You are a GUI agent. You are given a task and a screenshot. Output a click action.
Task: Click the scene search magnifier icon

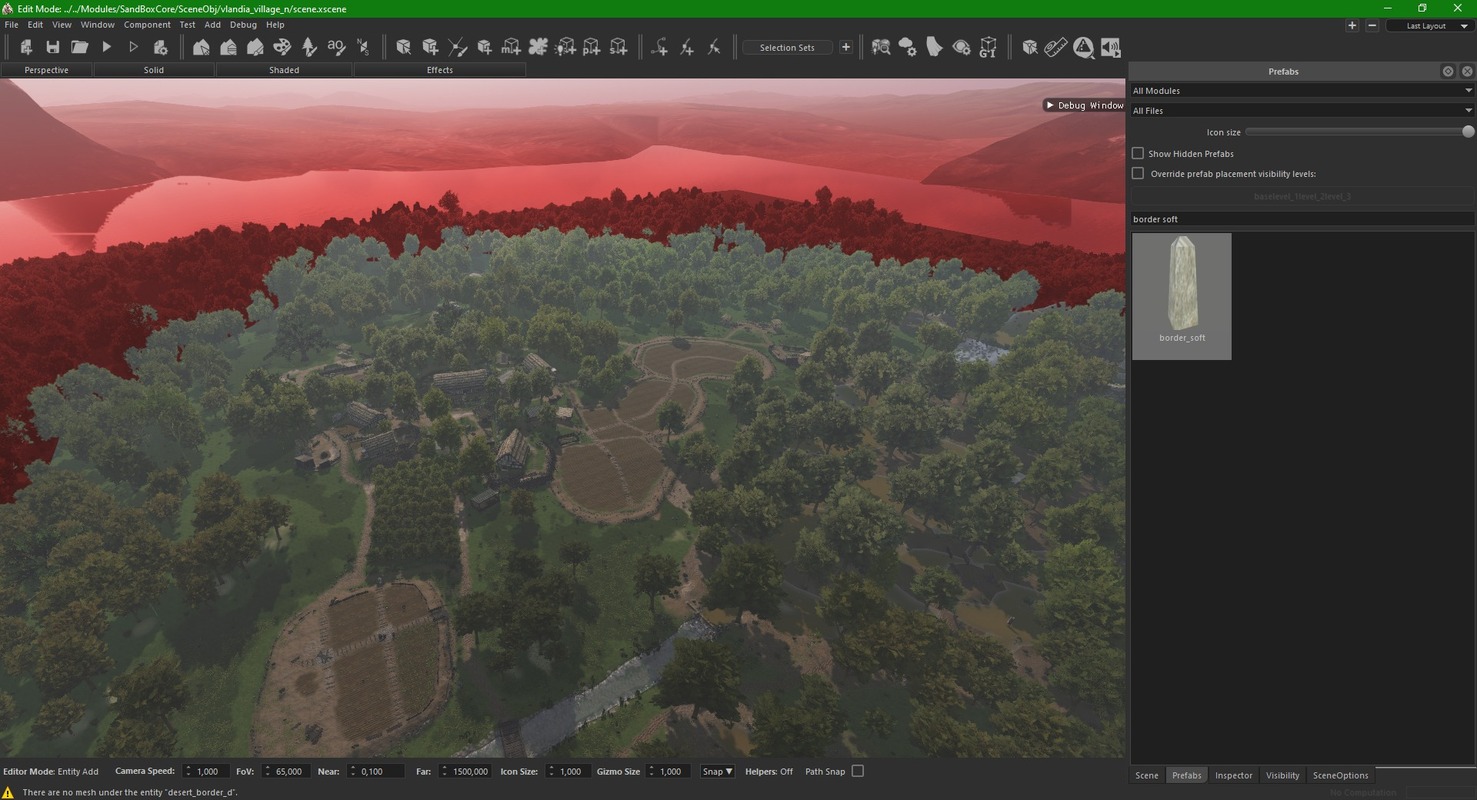(x=881, y=47)
